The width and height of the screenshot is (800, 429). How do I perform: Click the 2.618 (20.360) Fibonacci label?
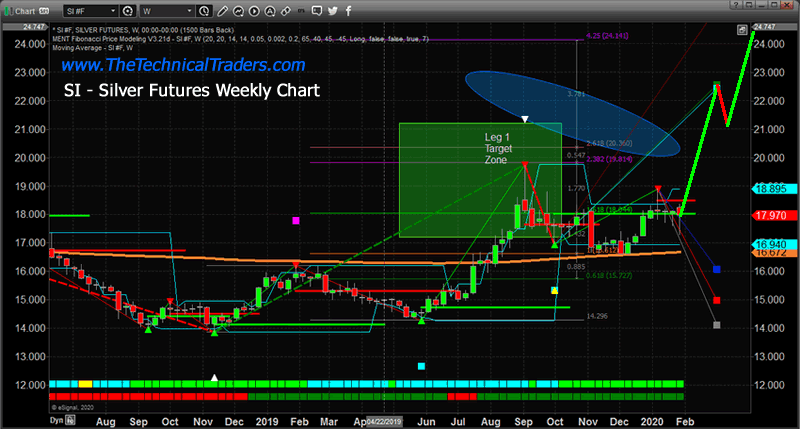pyautogui.click(x=609, y=143)
